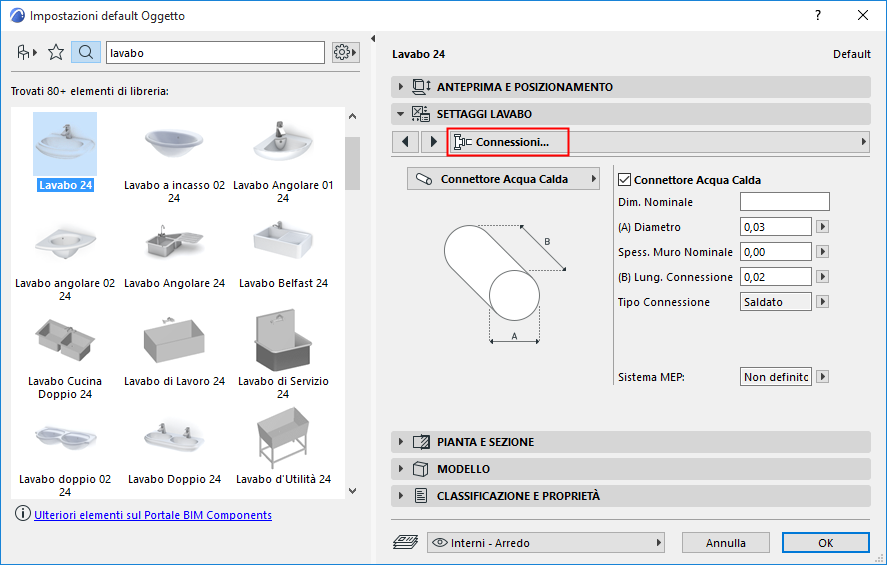Click the connector pipe diagram preview

(x=505, y=284)
